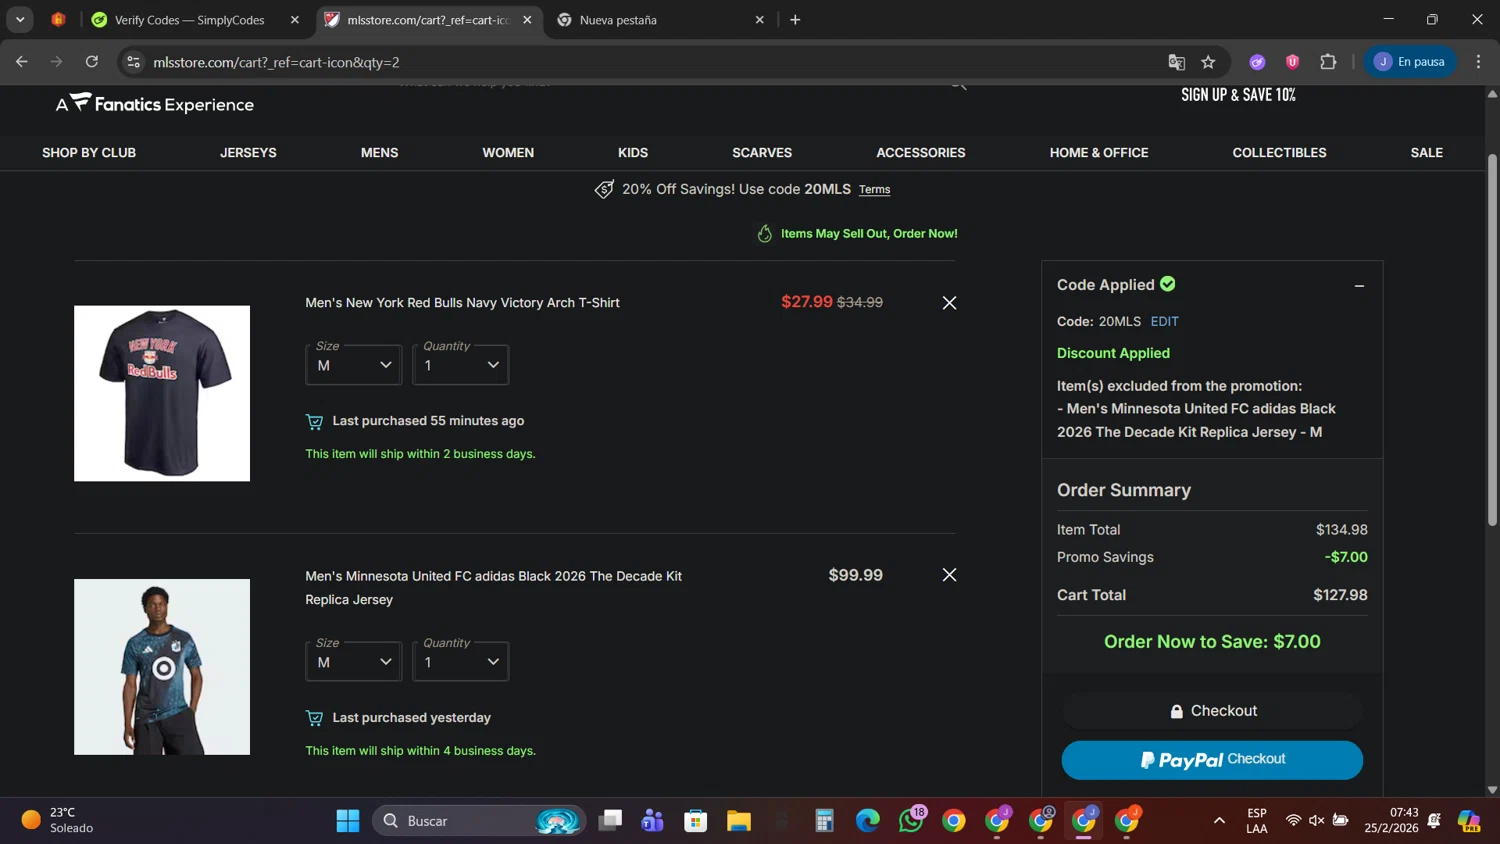Screen dimensions: 1500x844
Task: Open KIDS menu
Action: (633, 153)
